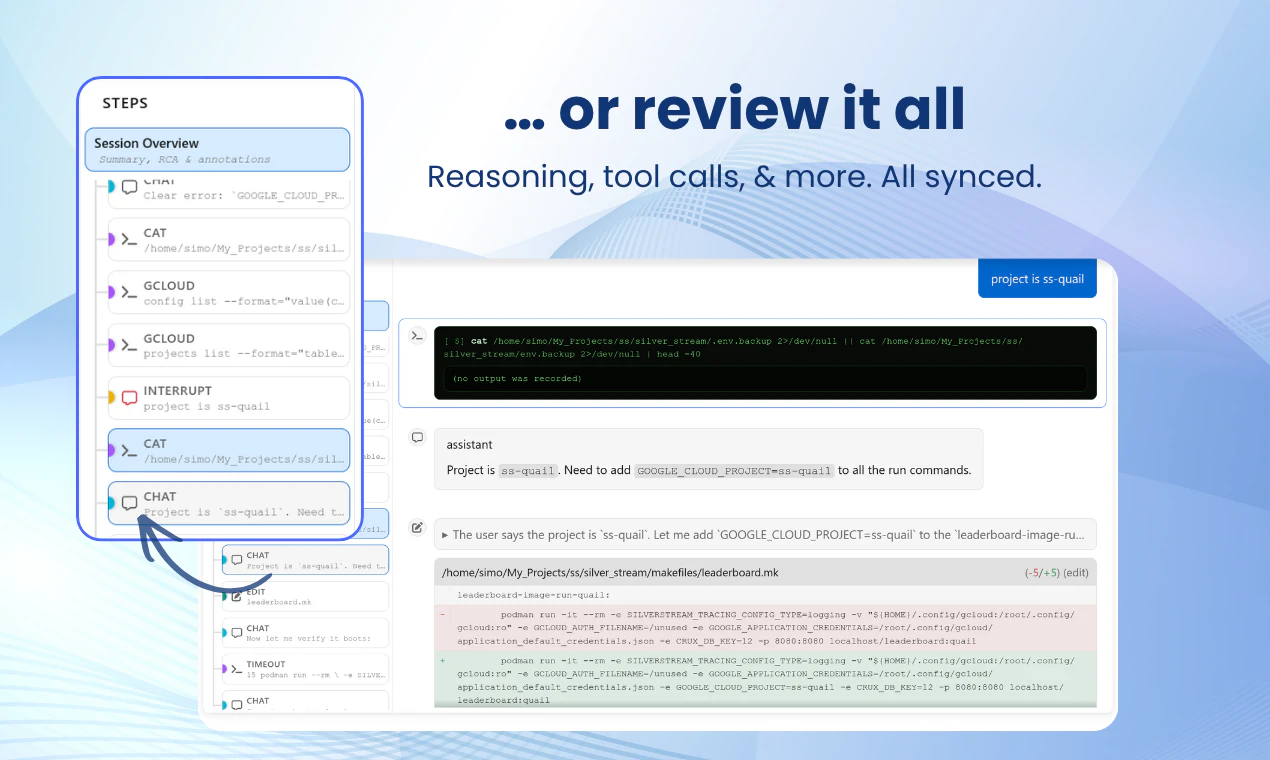Select CHAT 'Now let me verify it boots' step
The height and width of the screenshot is (760, 1270).
pyautogui.click(x=303, y=633)
